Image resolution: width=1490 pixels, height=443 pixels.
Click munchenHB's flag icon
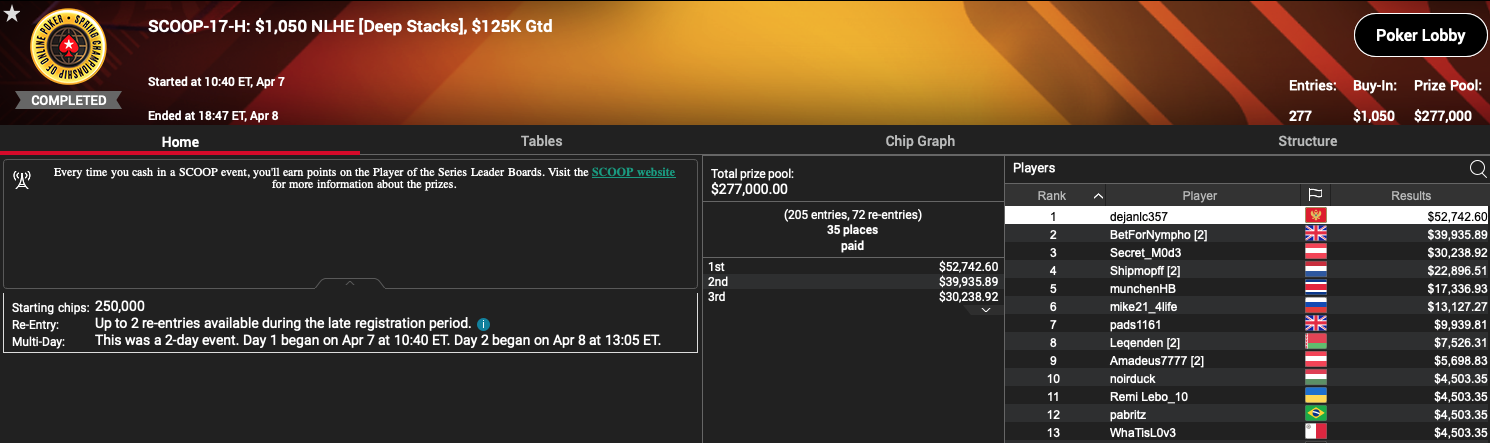(1315, 288)
